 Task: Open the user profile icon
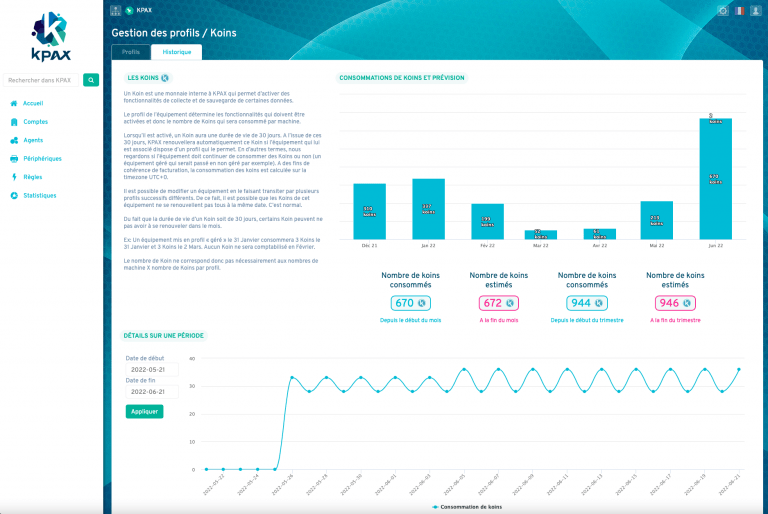[x=755, y=10]
